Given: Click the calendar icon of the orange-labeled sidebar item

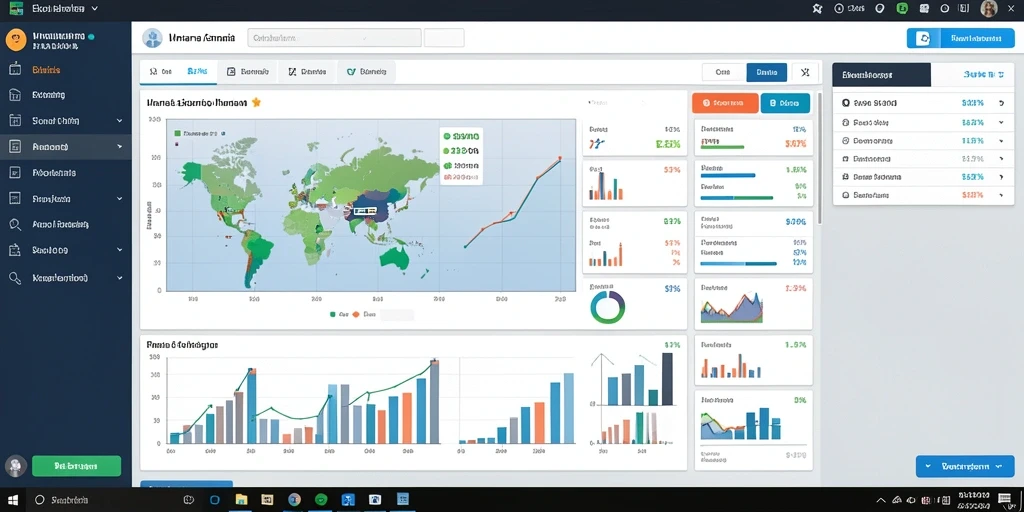Looking at the screenshot, I should (x=16, y=69).
